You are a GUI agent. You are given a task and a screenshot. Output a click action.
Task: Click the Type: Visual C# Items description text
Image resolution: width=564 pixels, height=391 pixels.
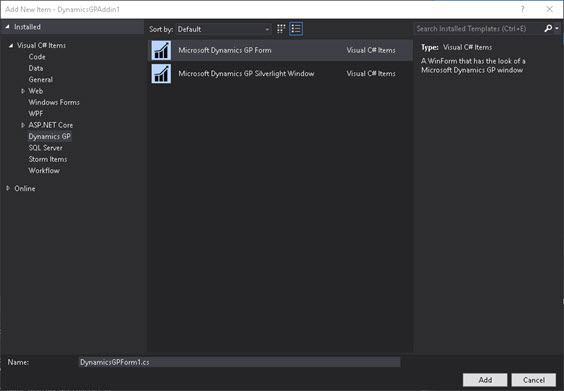tap(456, 47)
